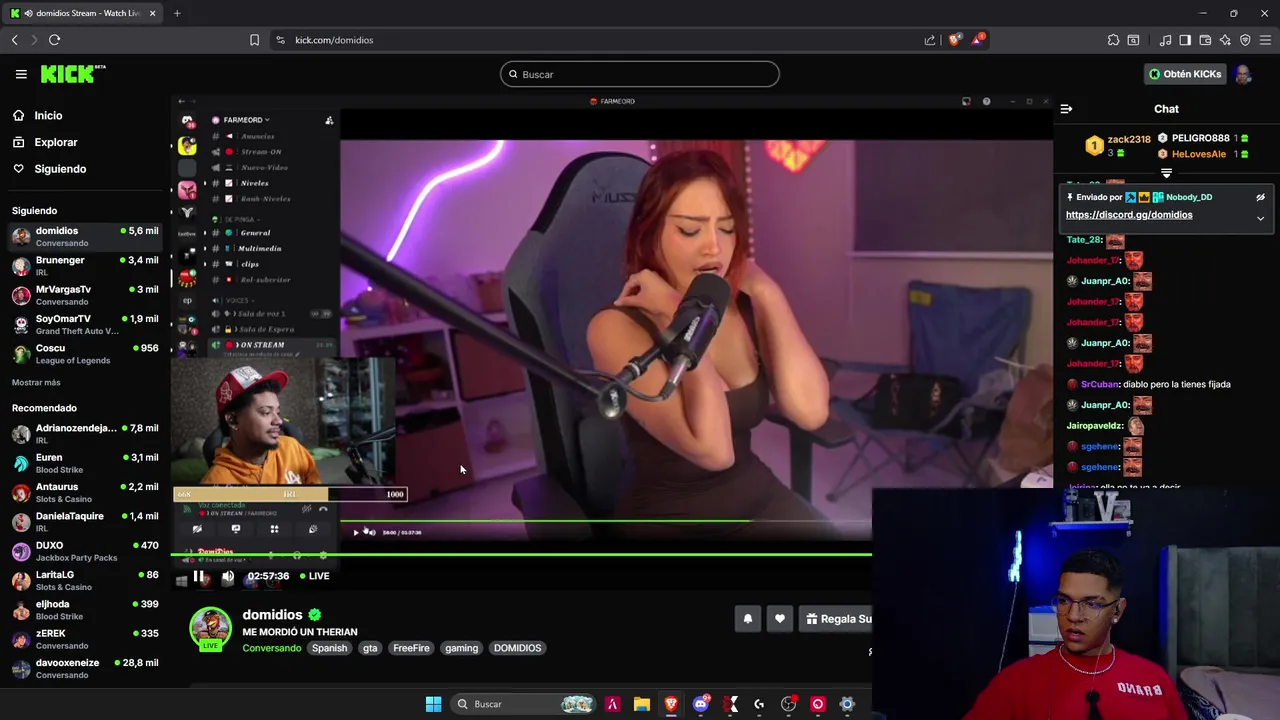1280x720 pixels.
Task: Open the Brave main menu
Action: (1266, 40)
